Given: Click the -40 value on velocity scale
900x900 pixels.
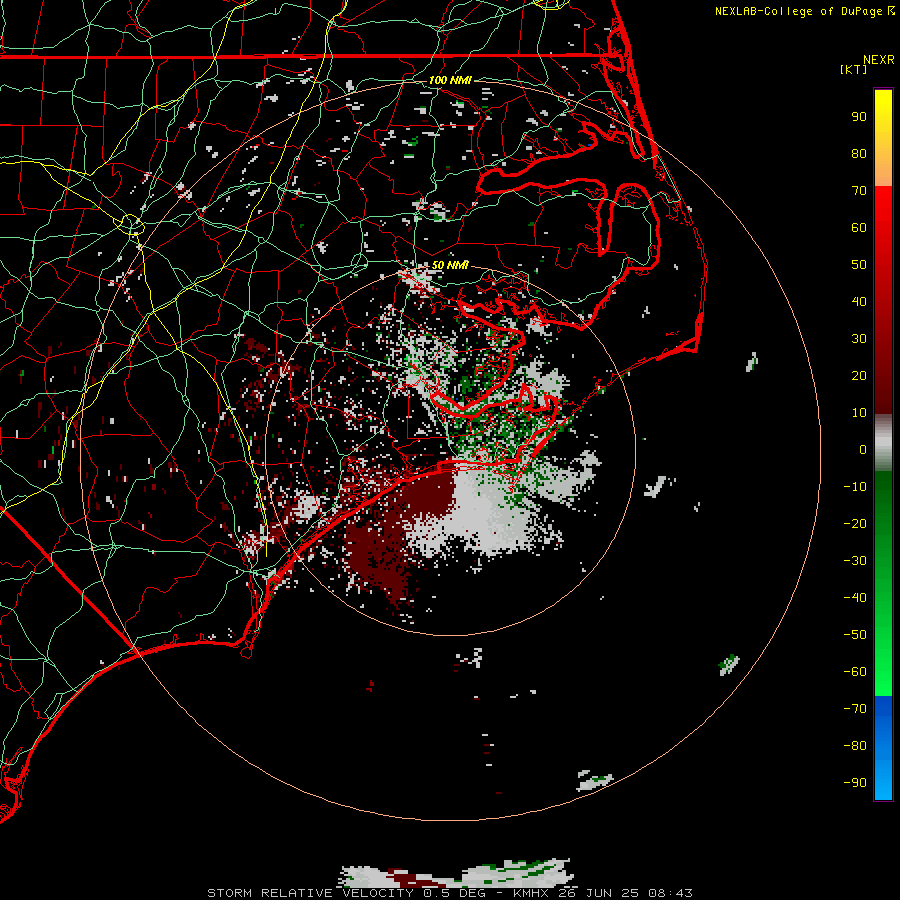Looking at the screenshot, I should (855, 598).
